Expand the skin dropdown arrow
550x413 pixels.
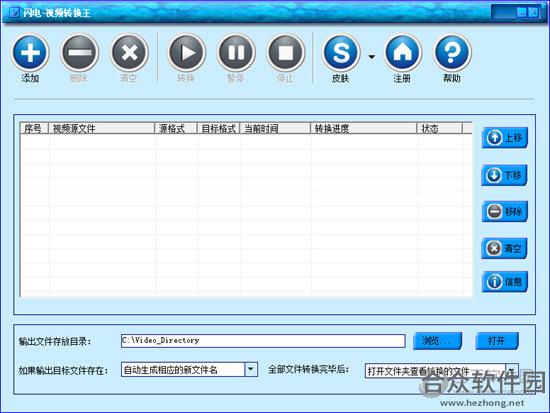(371, 56)
